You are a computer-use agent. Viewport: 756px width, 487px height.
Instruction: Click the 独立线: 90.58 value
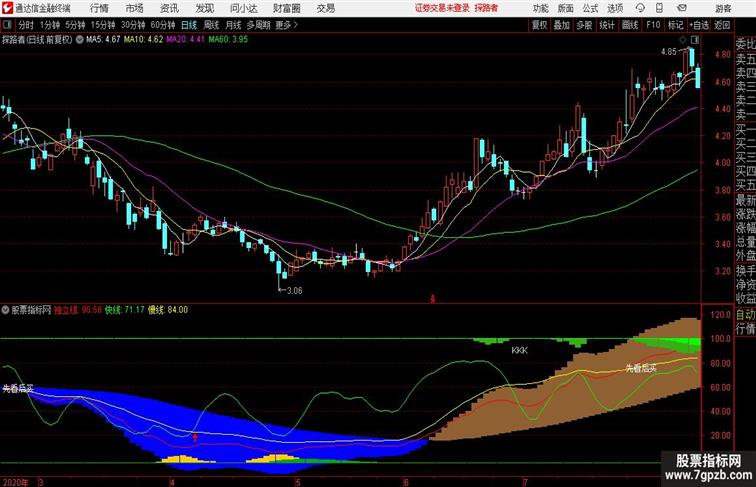point(78,310)
